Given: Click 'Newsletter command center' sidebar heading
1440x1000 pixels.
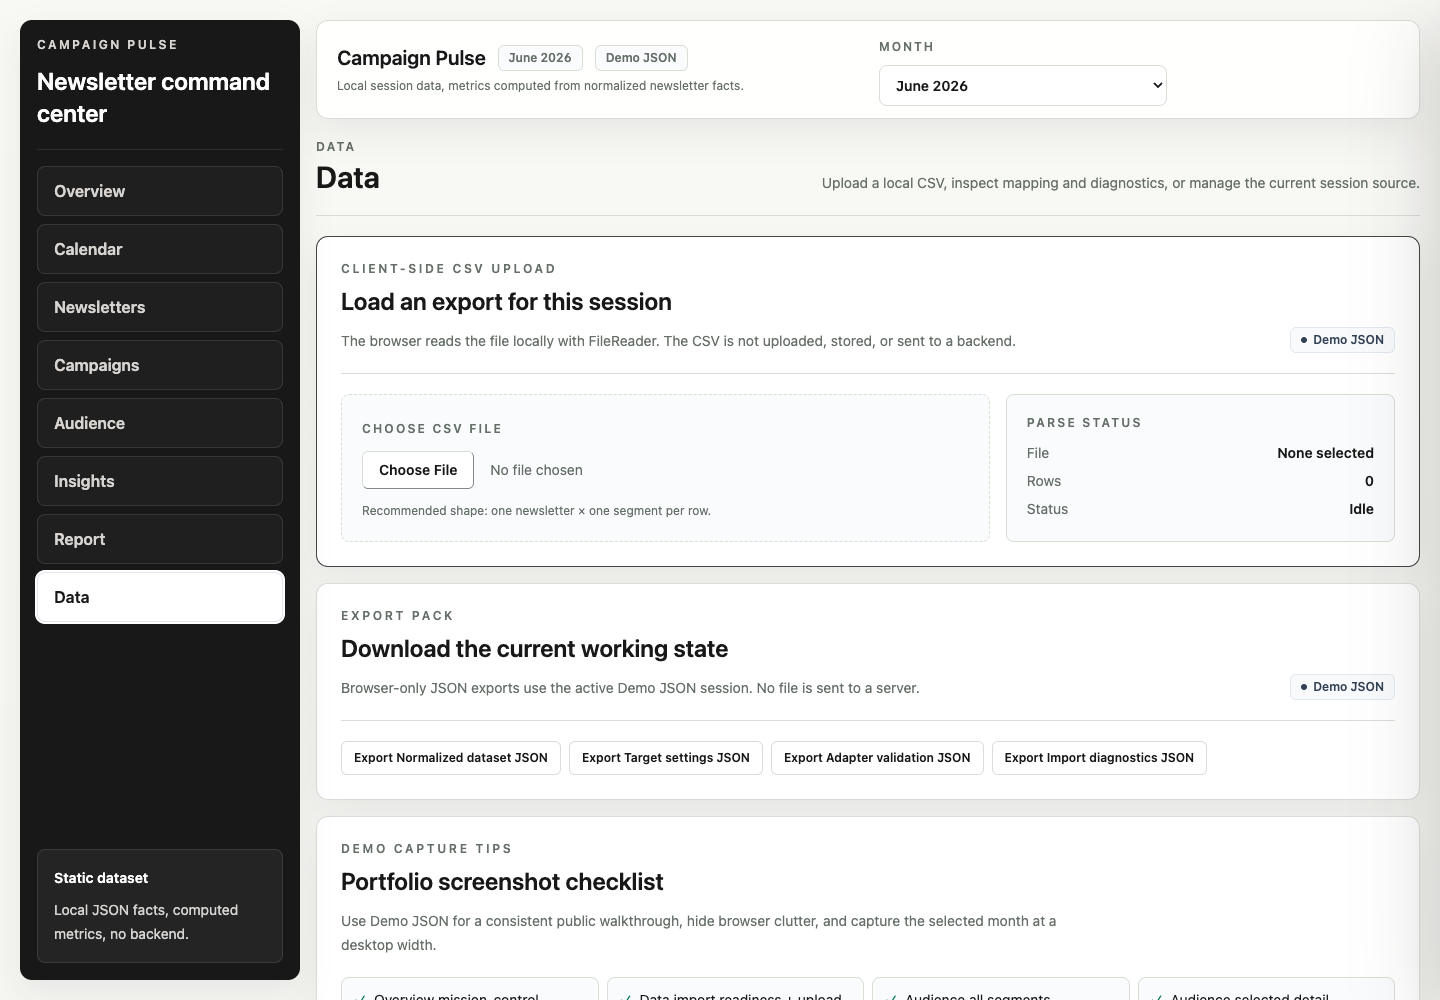Looking at the screenshot, I should point(153,98).
